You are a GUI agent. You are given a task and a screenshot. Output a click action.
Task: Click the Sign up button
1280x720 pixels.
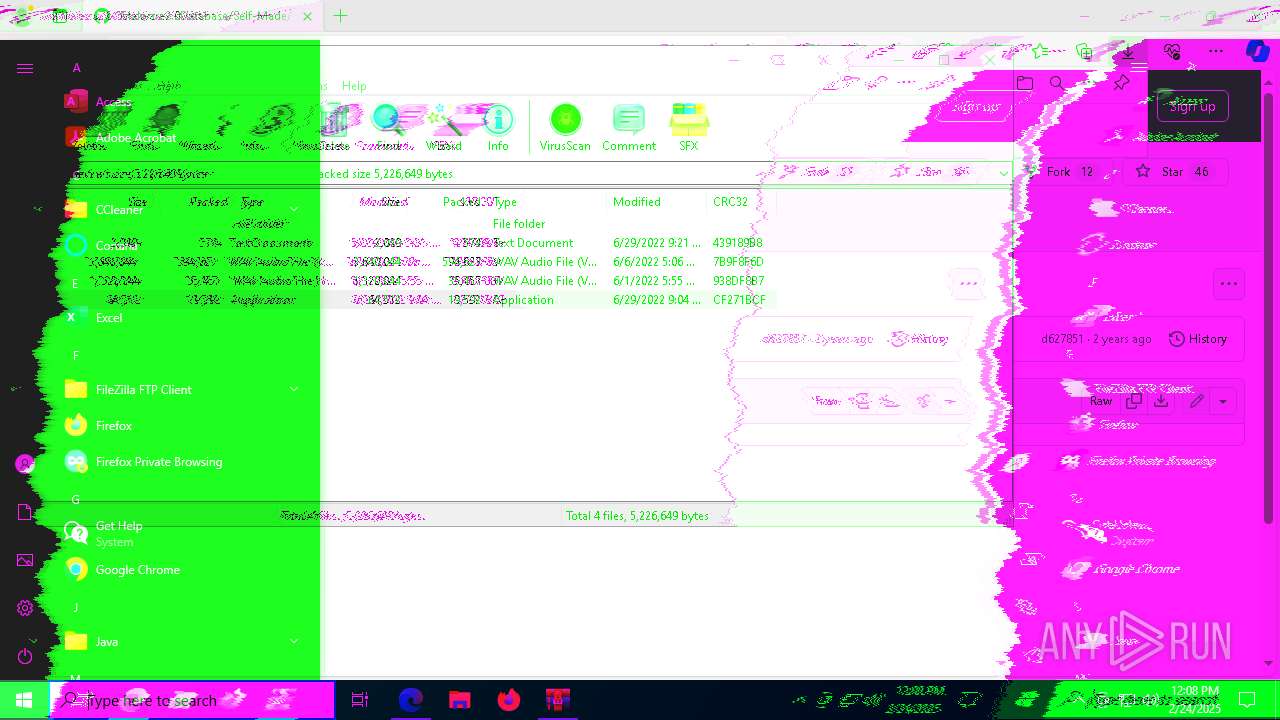pos(1192,106)
